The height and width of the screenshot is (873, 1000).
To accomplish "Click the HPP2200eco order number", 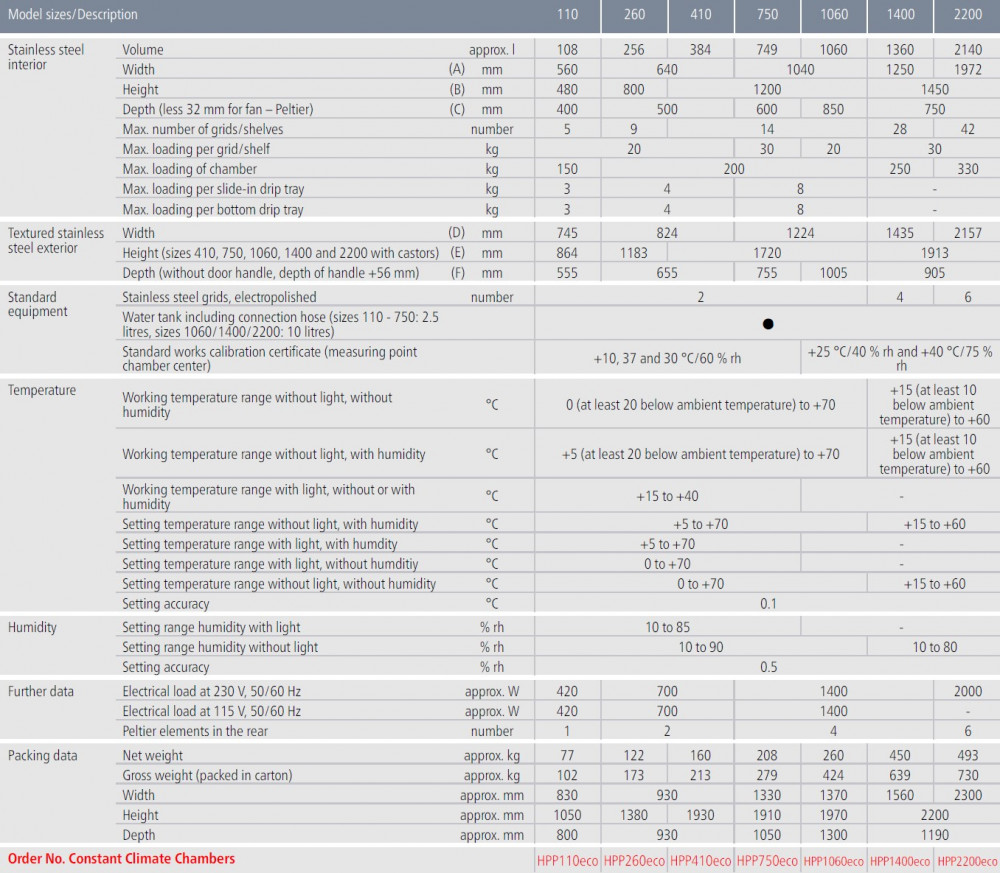I will 967,862.
